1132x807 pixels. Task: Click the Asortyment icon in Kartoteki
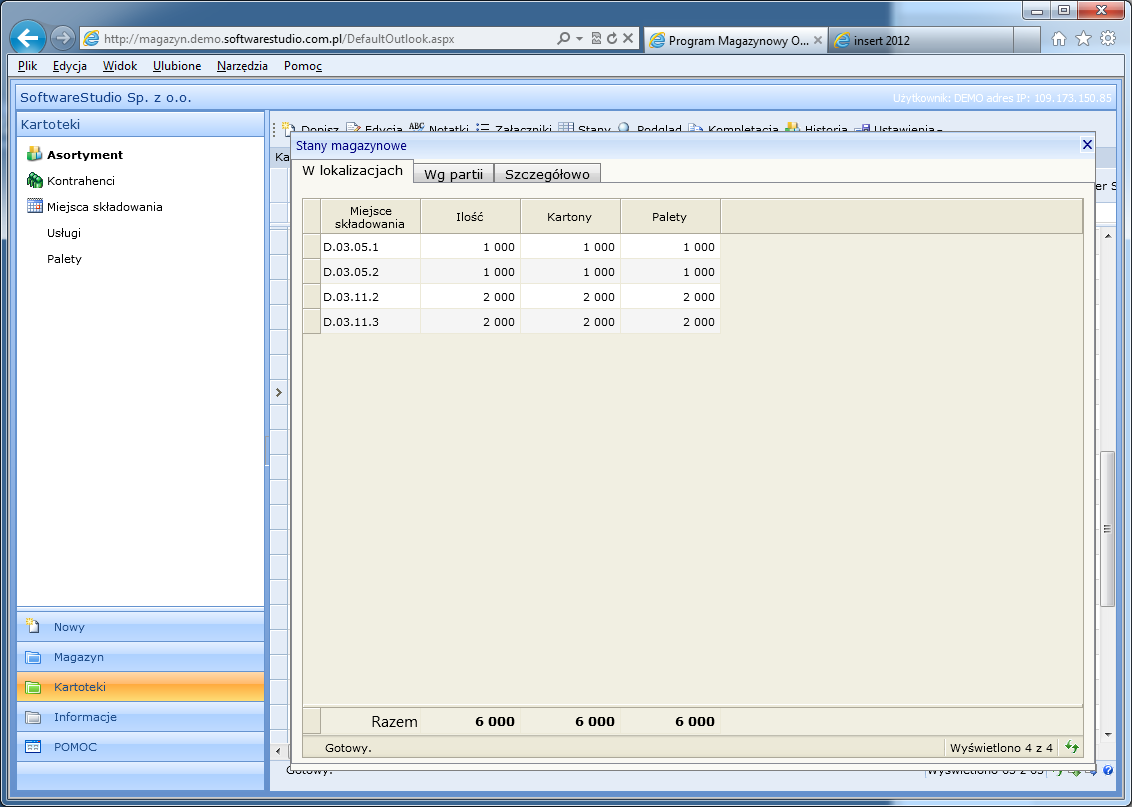(34, 155)
